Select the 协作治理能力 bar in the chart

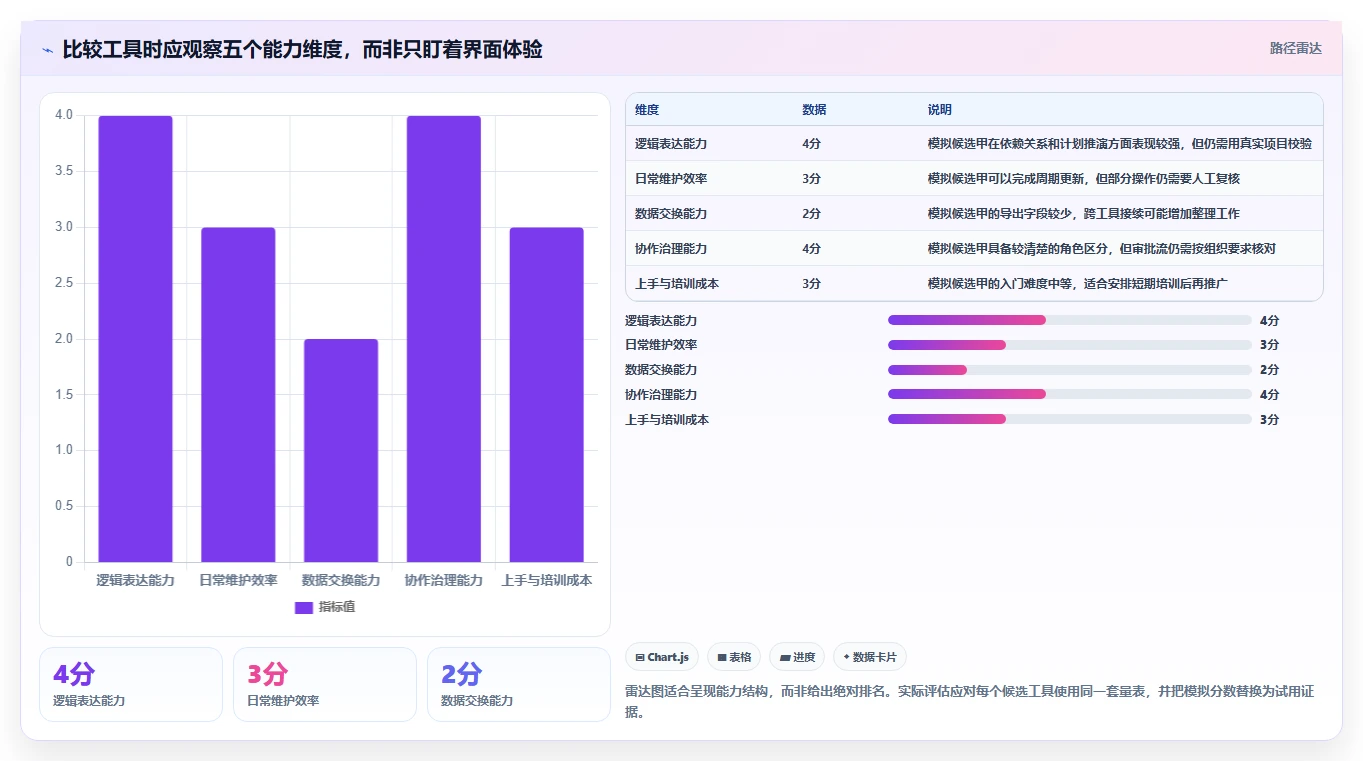click(x=444, y=339)
